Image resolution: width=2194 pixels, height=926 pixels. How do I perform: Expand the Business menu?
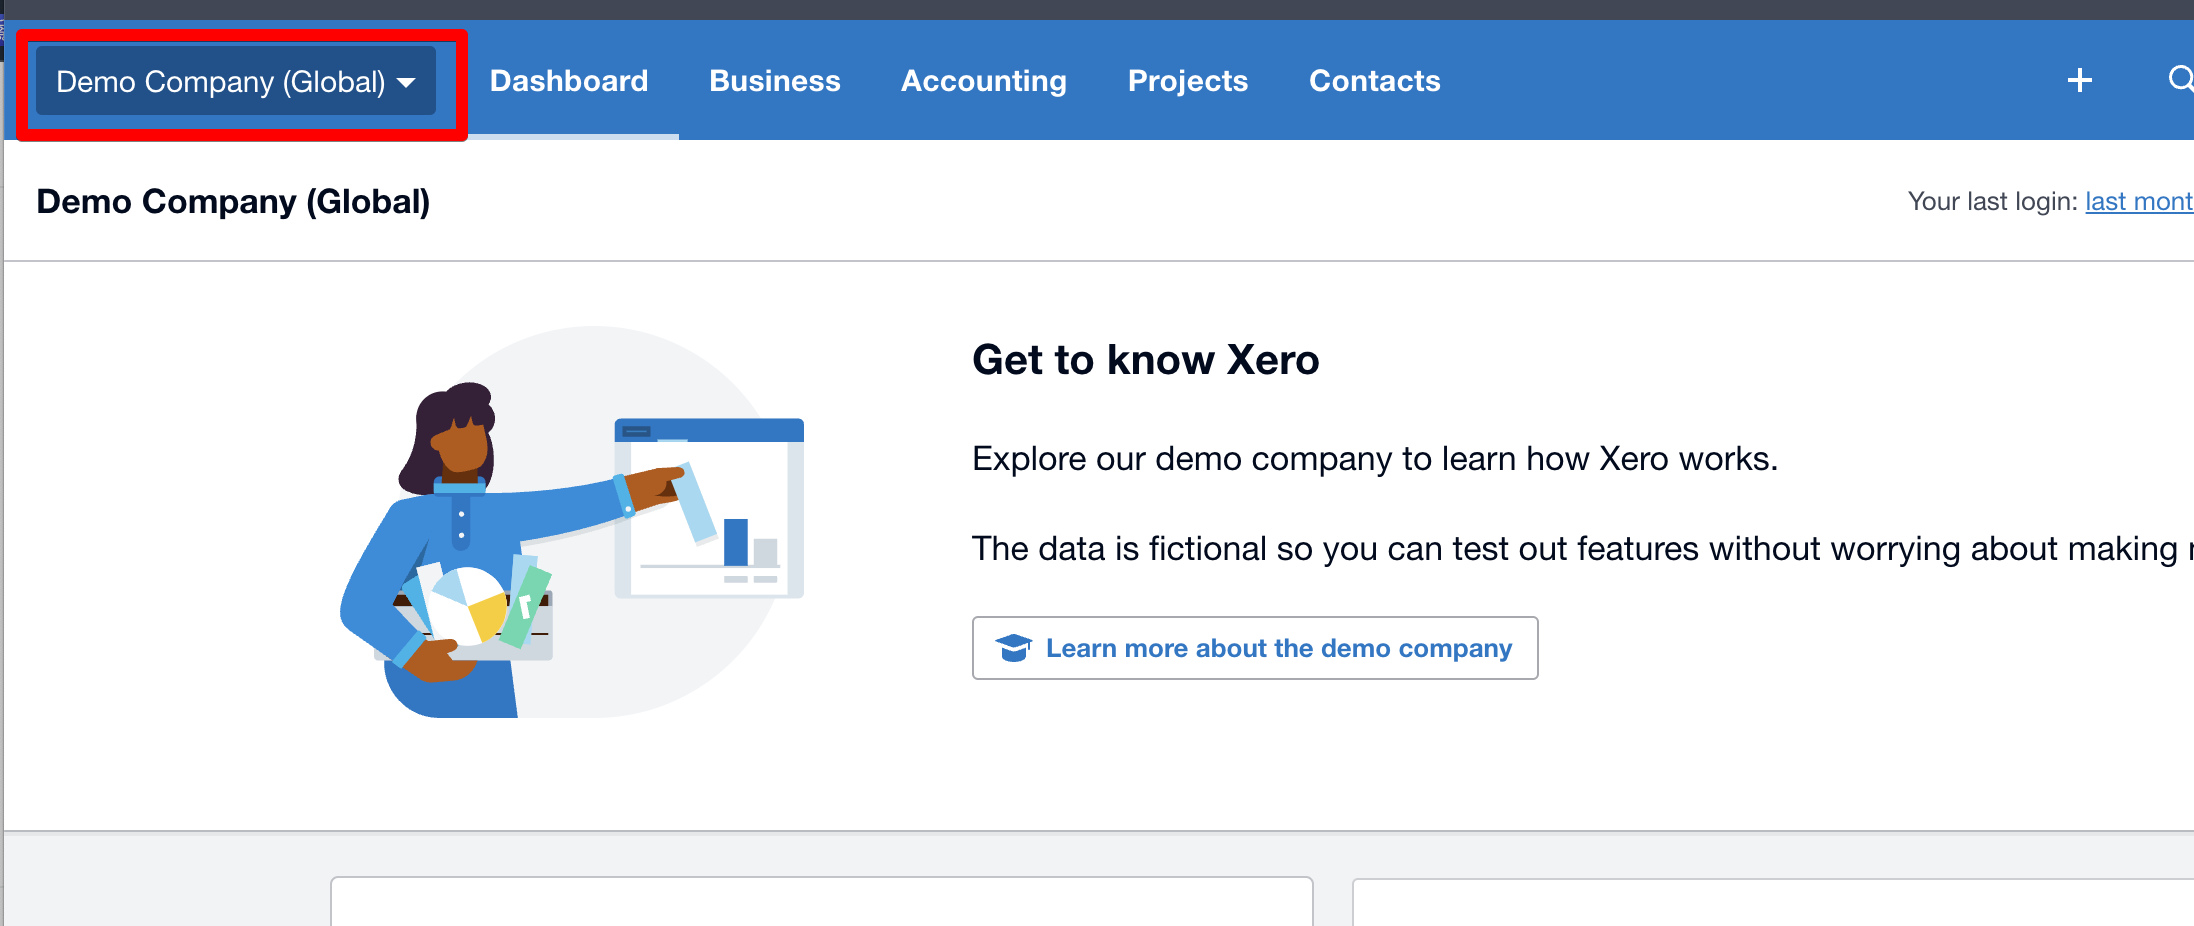[774, 81]
